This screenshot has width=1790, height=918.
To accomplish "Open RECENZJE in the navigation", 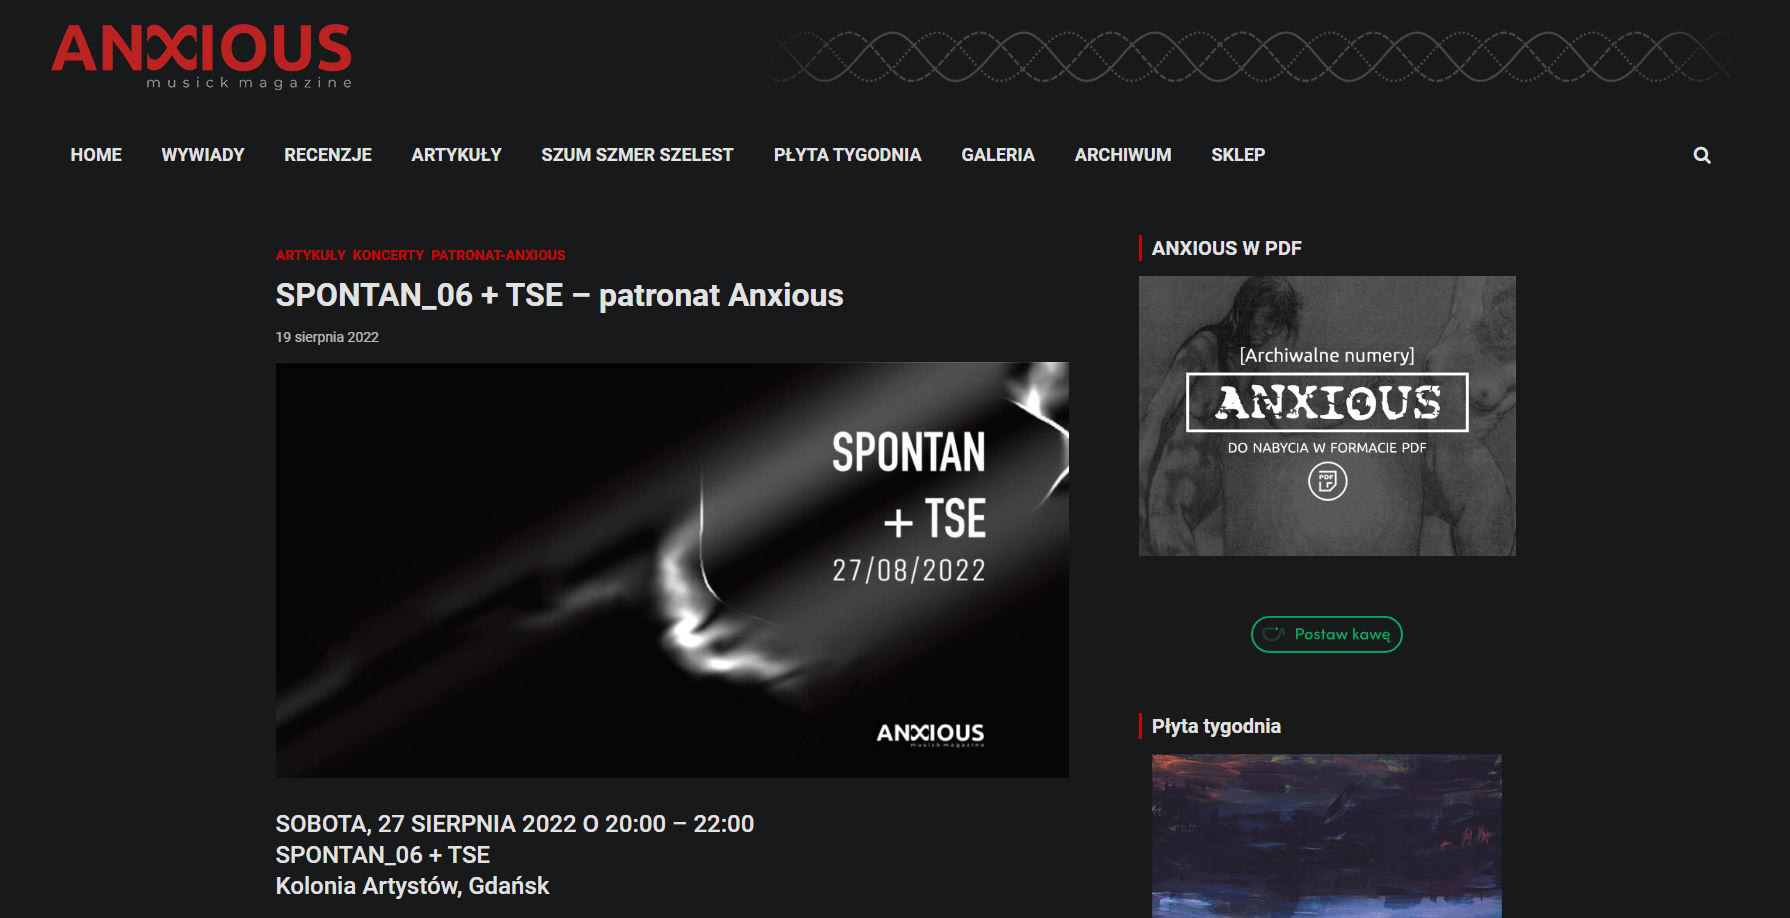I will pos(328,155).
